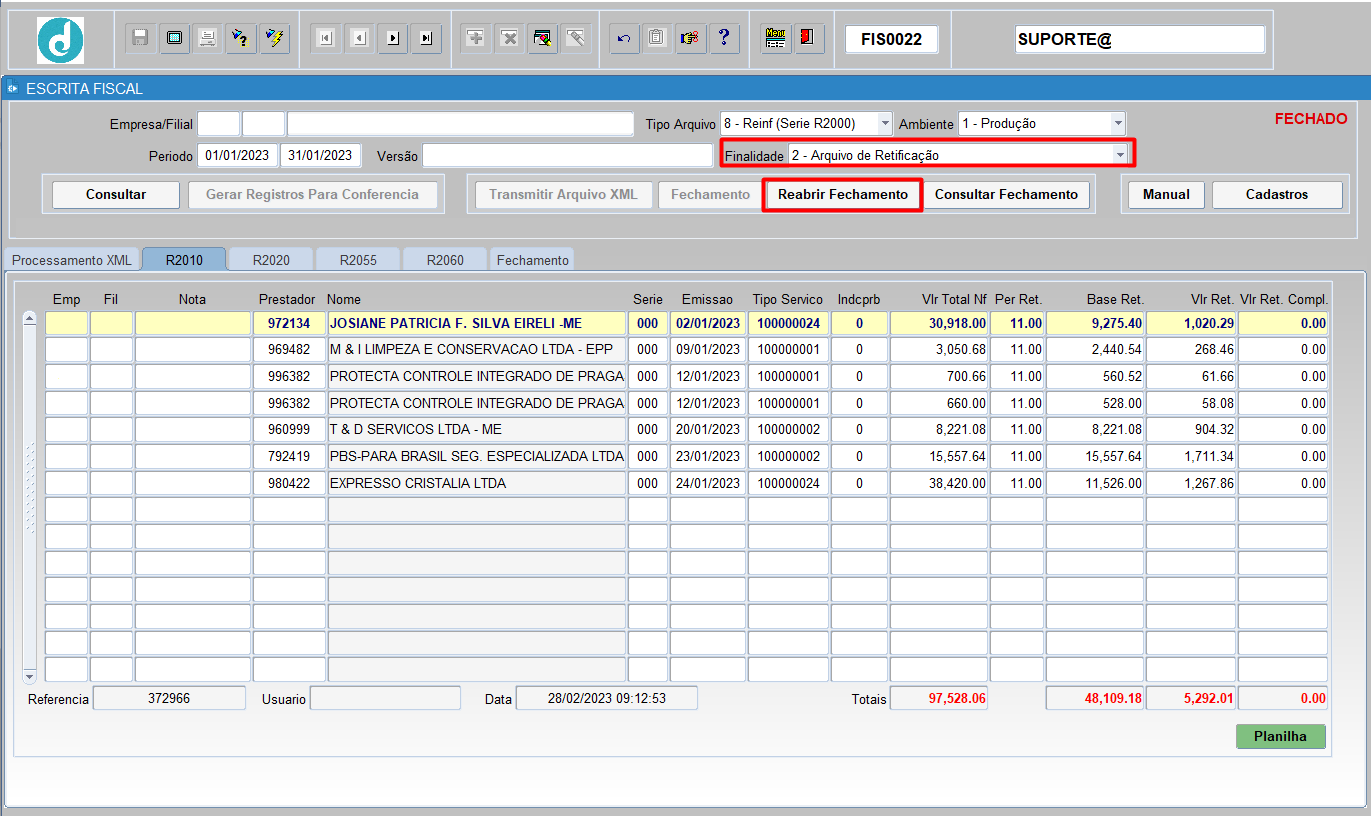This screenshot has height=816, width=1371.
Task: Switch to the Fechamento tab
Action: pos(532,260)
